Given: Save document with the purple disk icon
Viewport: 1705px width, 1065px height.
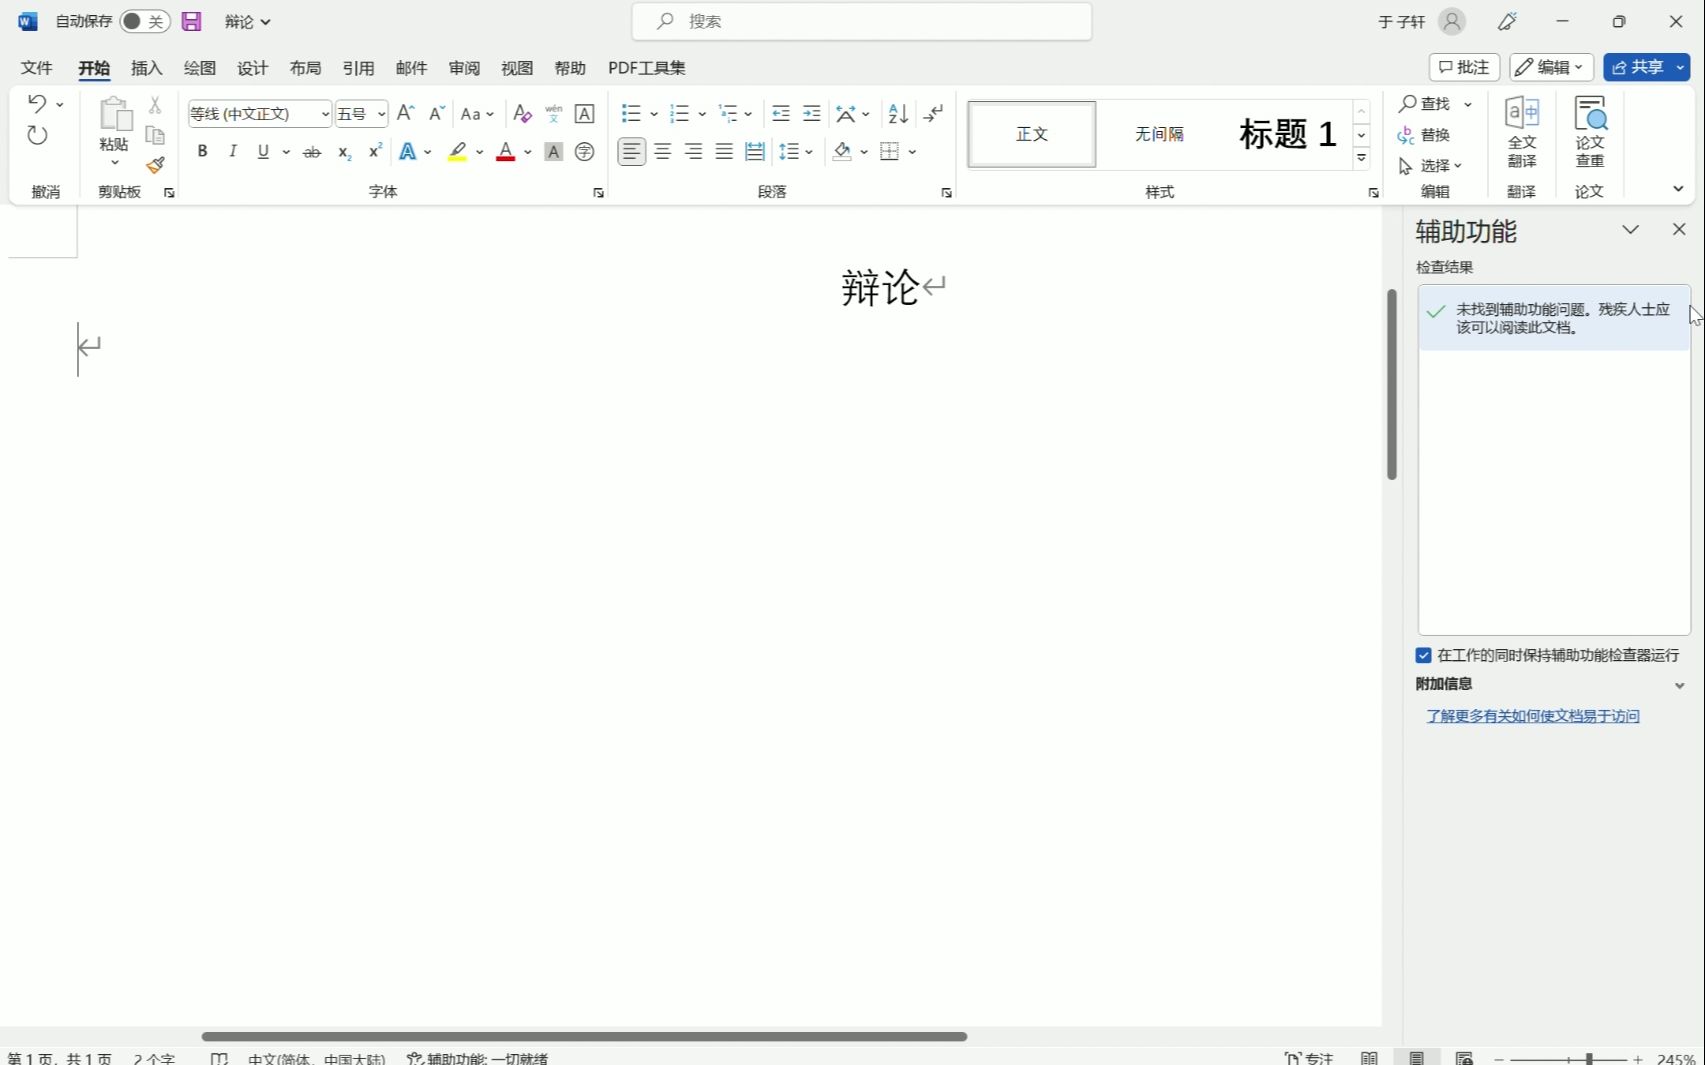Looking at the screenshot, I should tap(191, 21).
